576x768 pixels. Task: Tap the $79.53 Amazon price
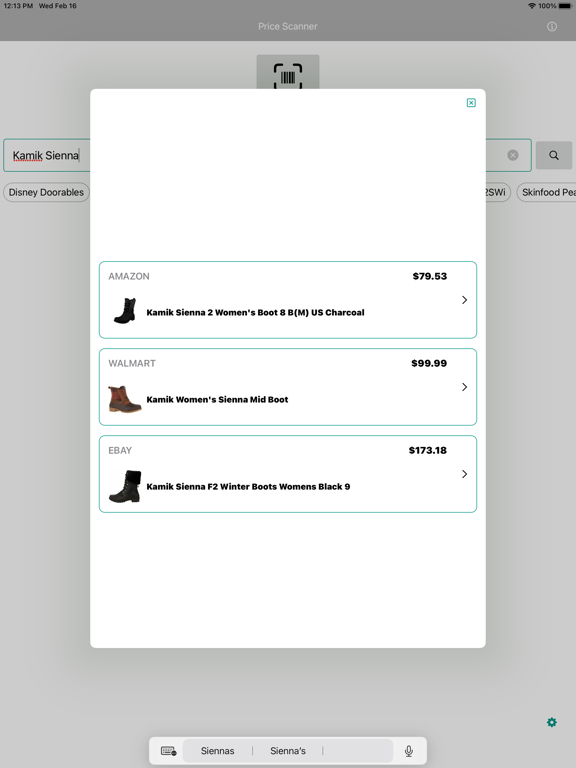(430, 276)
